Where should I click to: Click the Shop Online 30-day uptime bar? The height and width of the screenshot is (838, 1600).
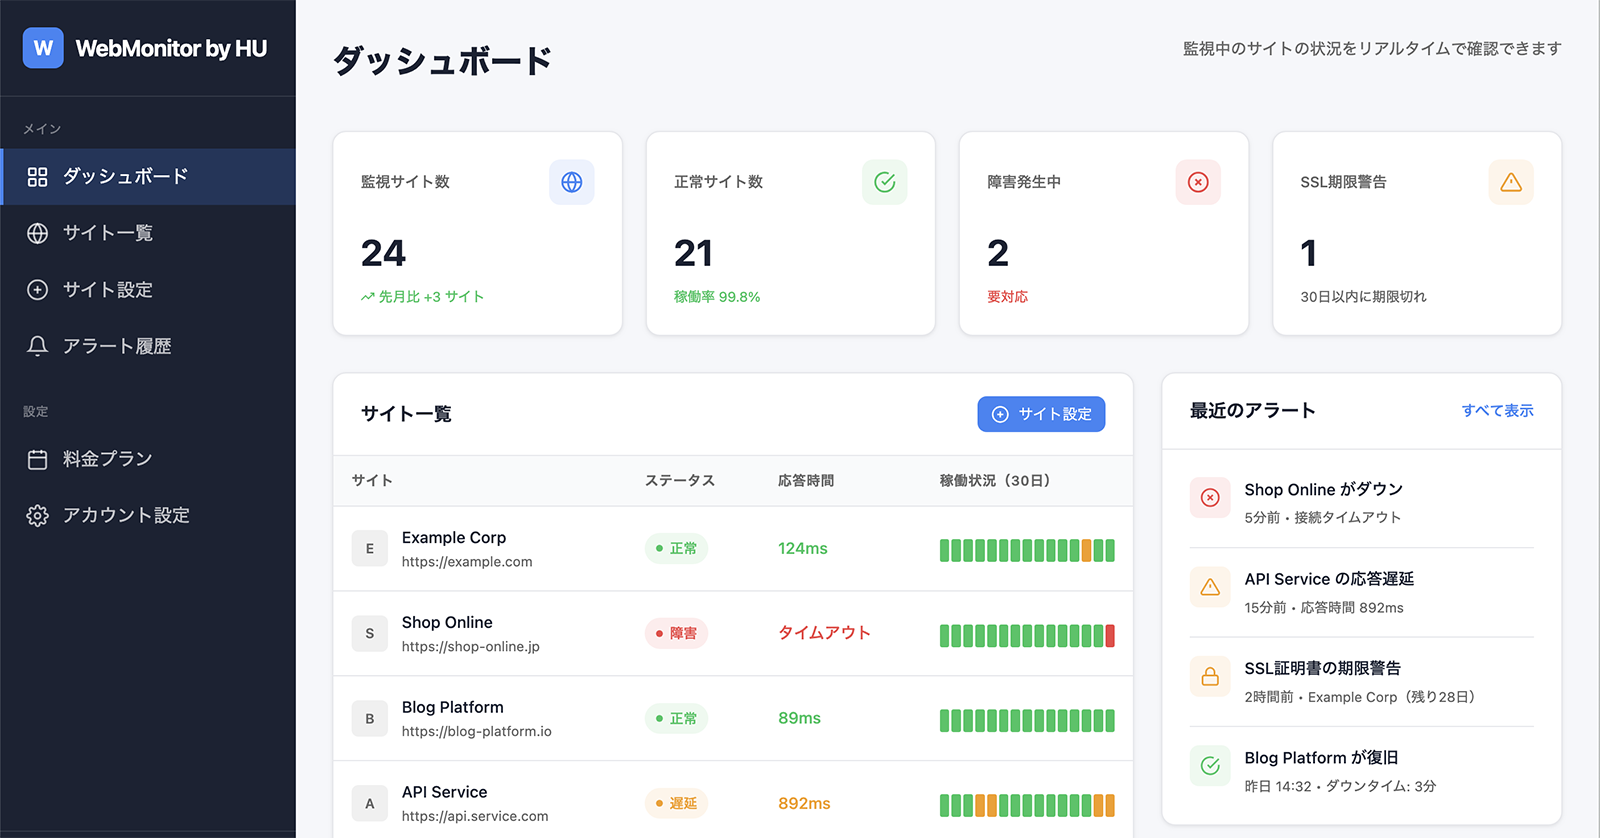pyautogui.click(x=1027, y=635)
